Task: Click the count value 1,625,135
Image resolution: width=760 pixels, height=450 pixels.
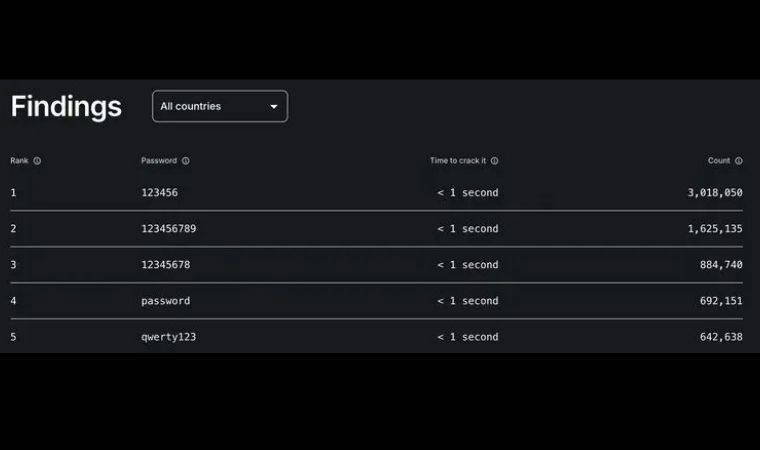Action: tap(714, 229)
